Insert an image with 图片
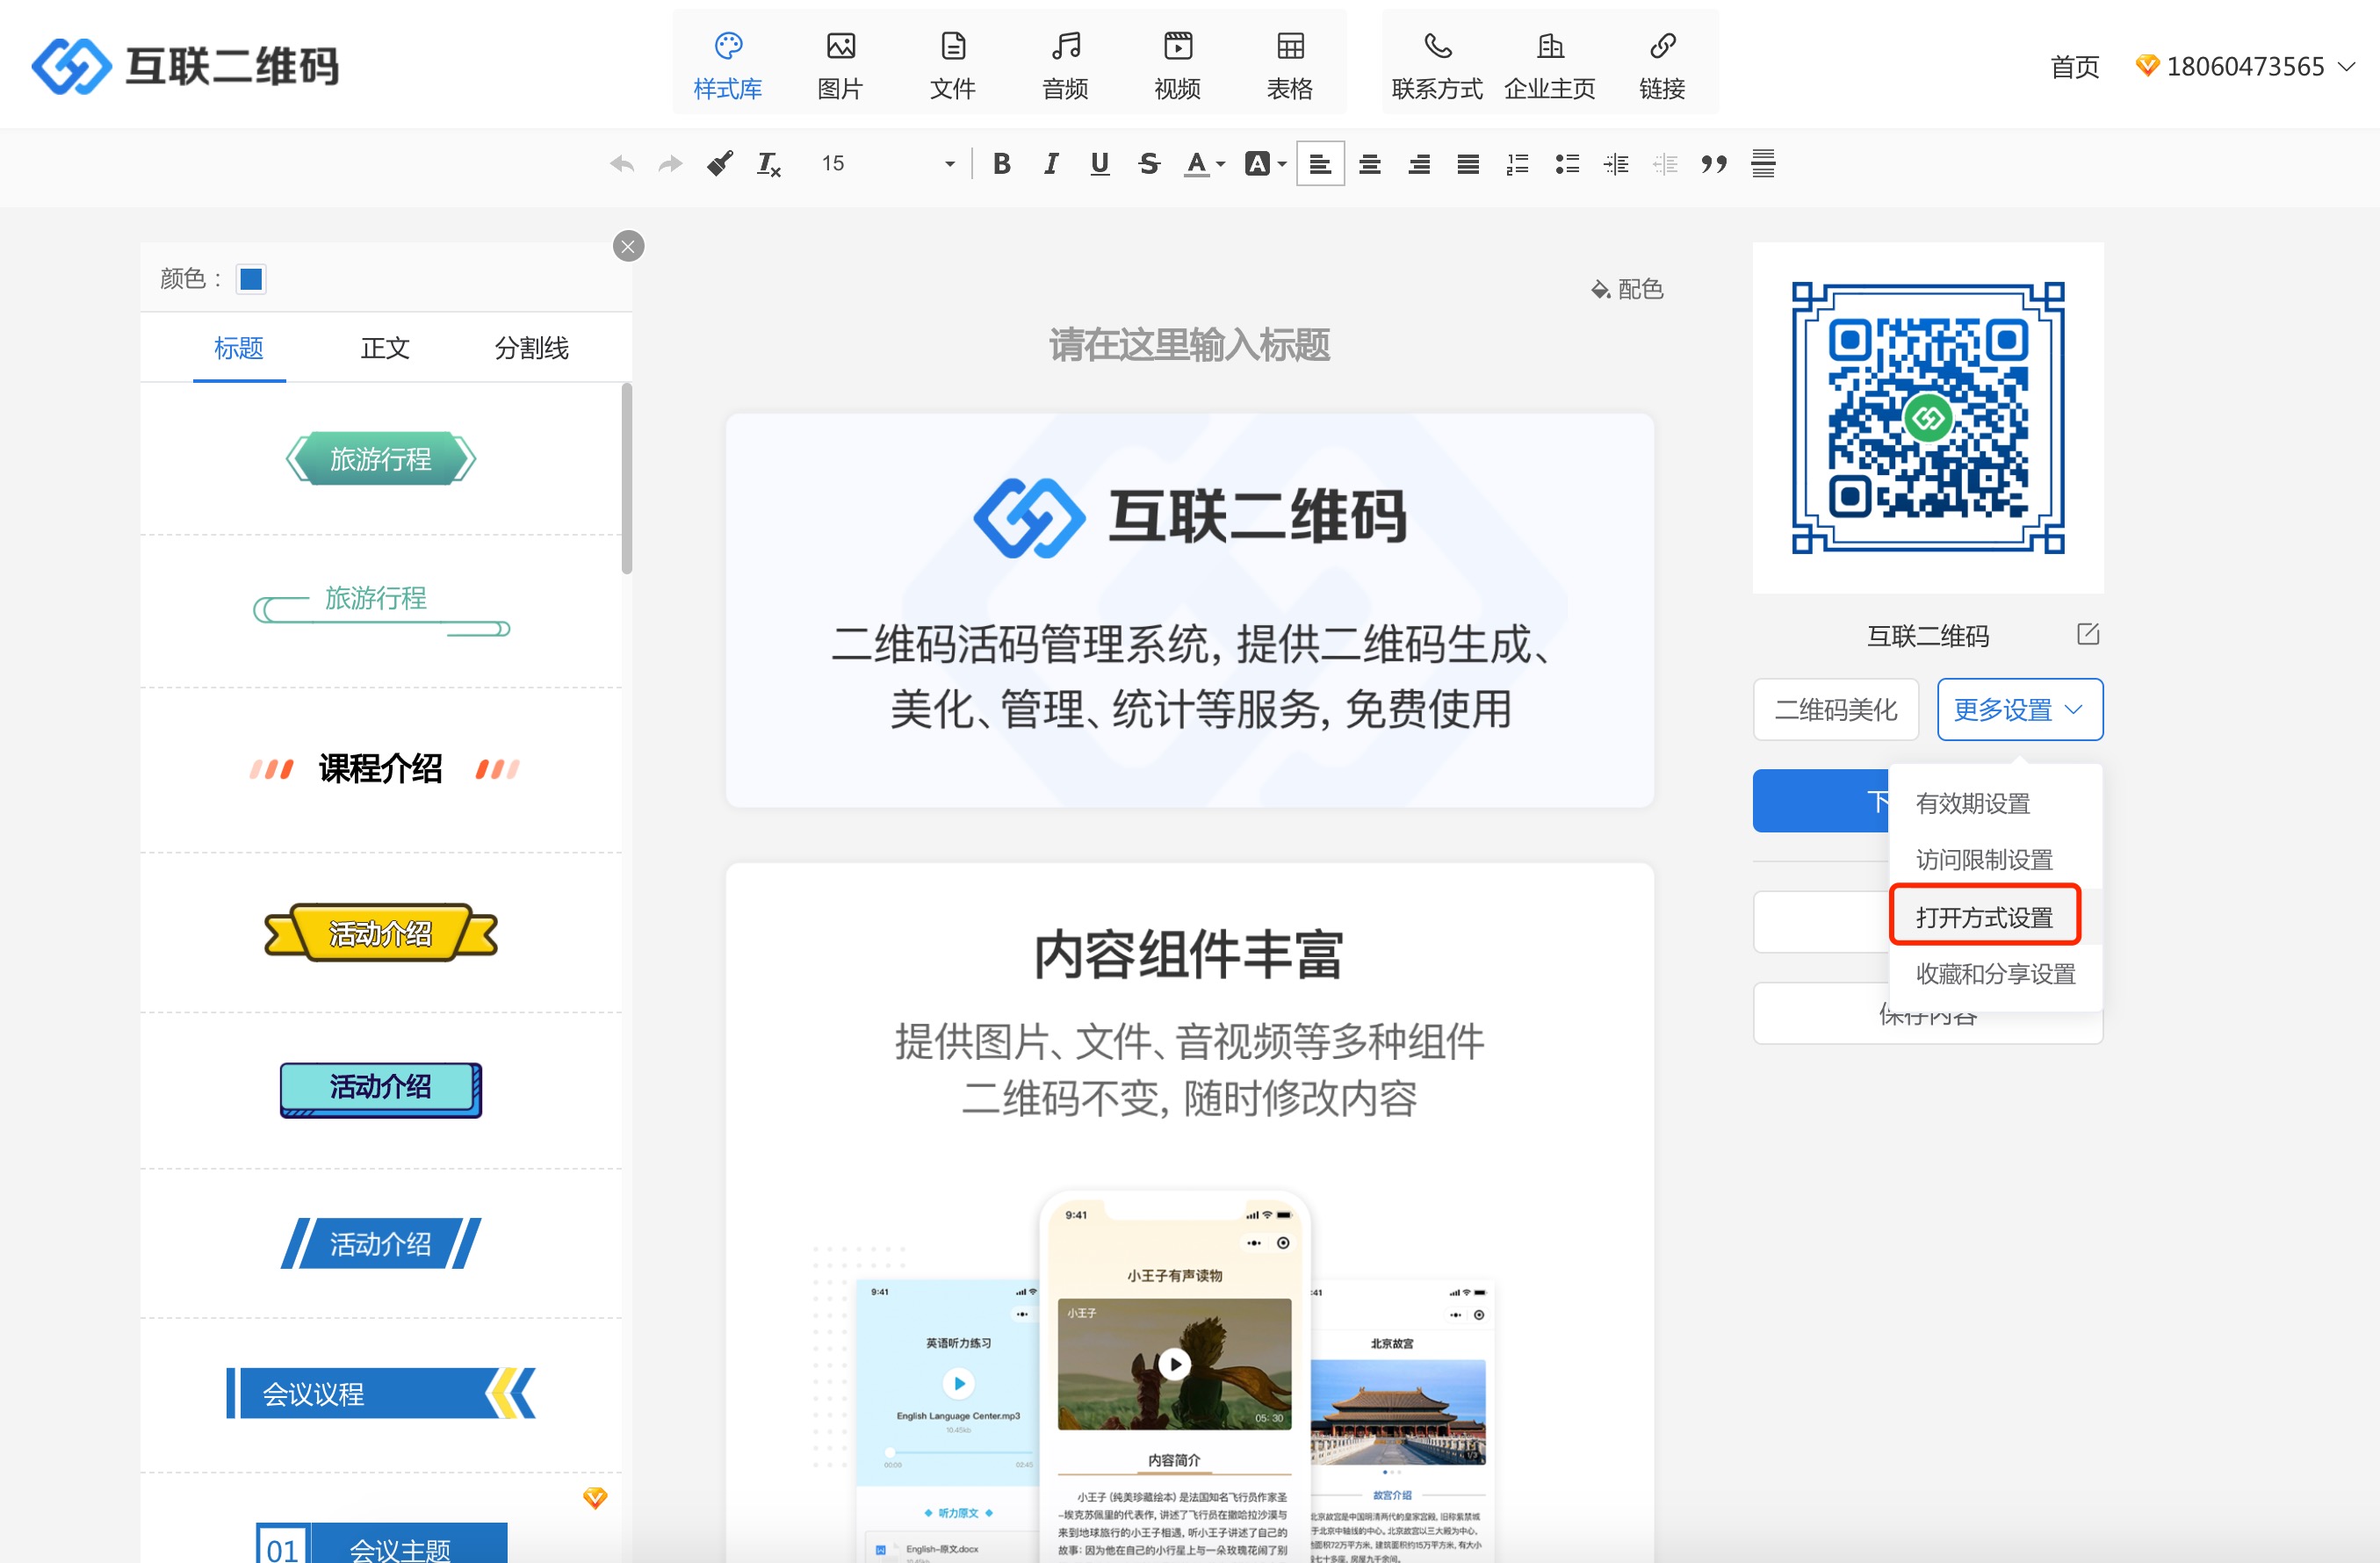Screen dimensions: 2380x1563 840,66
